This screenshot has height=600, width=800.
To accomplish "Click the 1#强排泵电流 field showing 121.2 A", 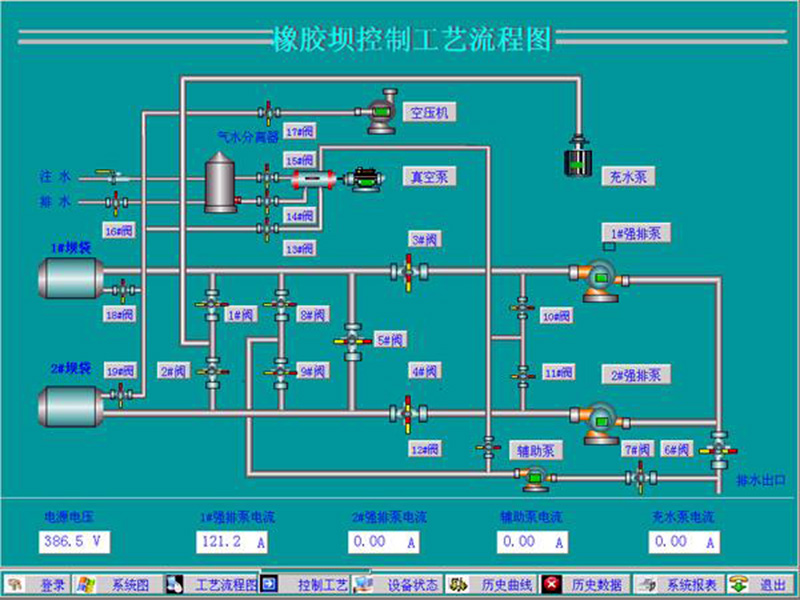I will click(x=232, y=542).
